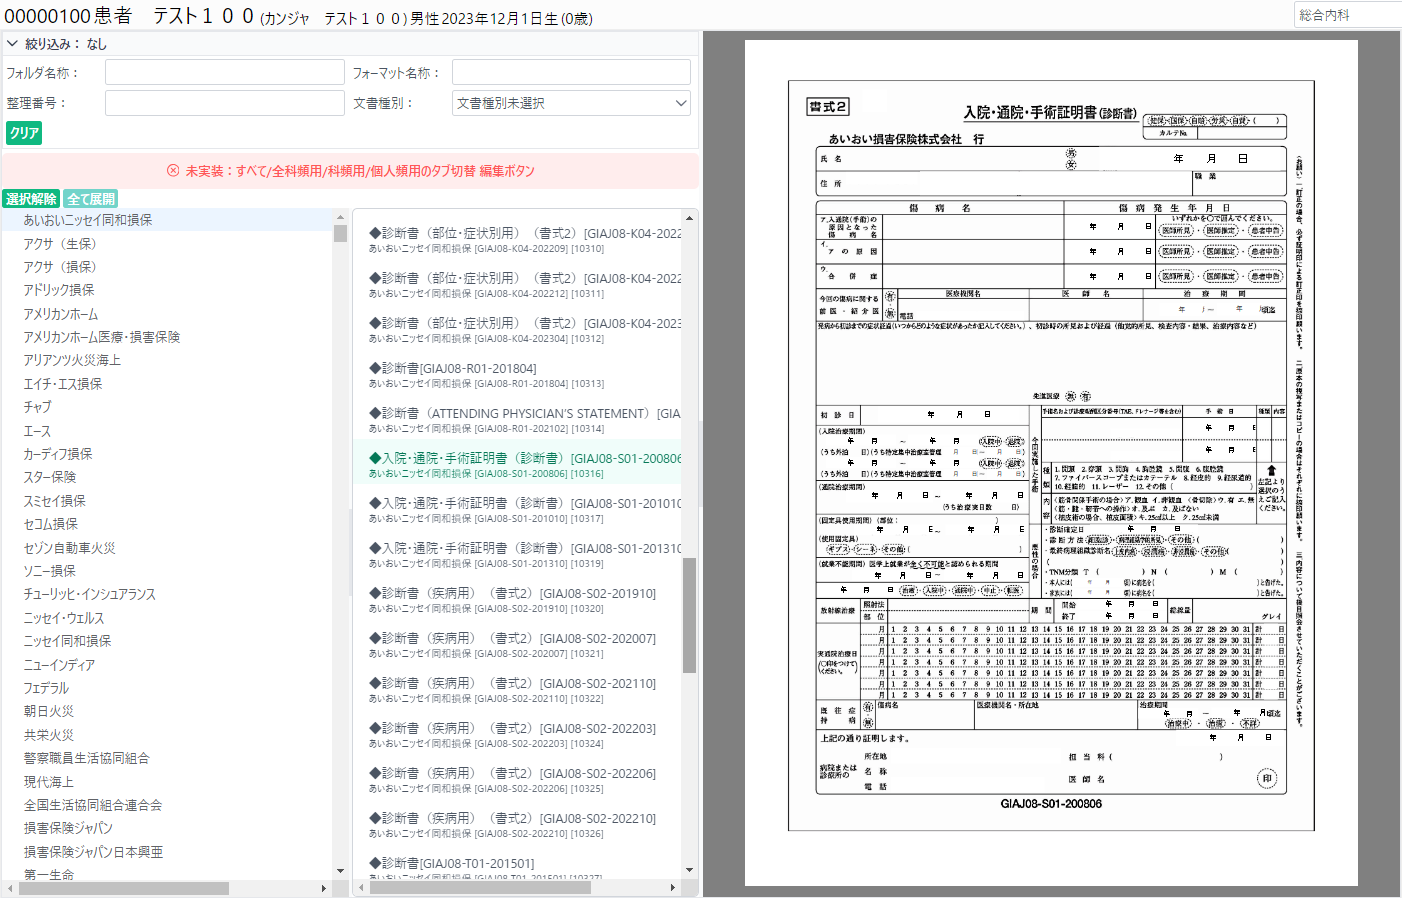This screenshot has height=898, width=1402.
Task: Select 現代海上 folder
Action: pyautogui.click(x=168, y=782)
